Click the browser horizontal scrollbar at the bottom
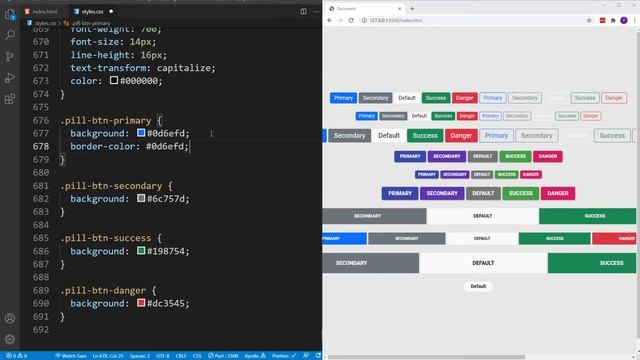640x360 pixels. tap(427, 357)
